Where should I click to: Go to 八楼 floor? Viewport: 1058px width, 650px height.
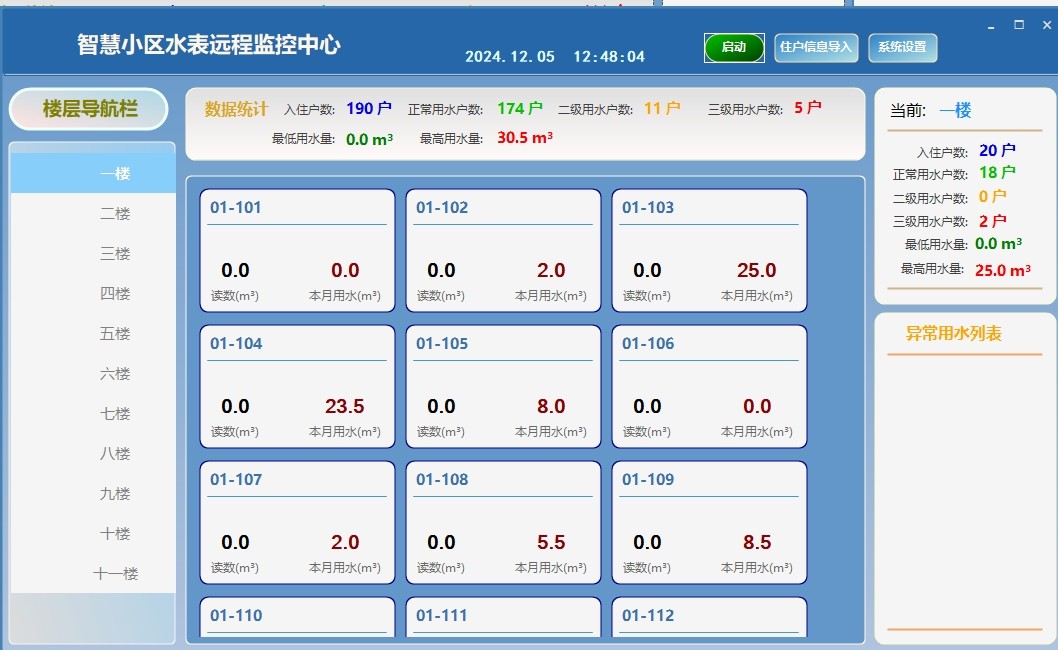(x=93, y=454)
